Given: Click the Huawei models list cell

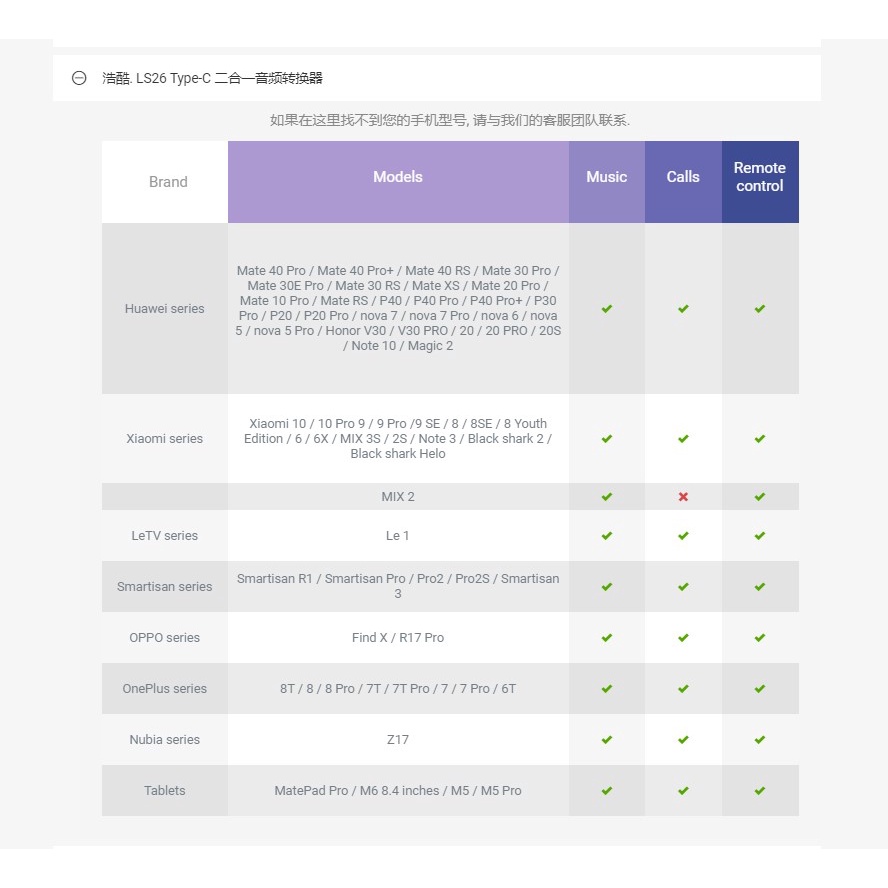Looking at the screenshot, I should point(398,308).
